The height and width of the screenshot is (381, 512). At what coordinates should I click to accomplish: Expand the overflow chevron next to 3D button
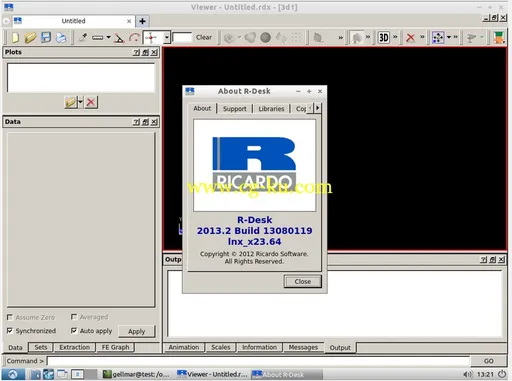(395, 37)
